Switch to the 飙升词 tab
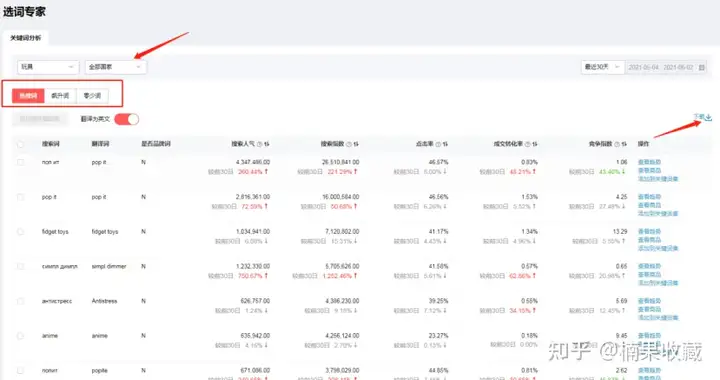 pyautogui.click(x=60, y=96)
